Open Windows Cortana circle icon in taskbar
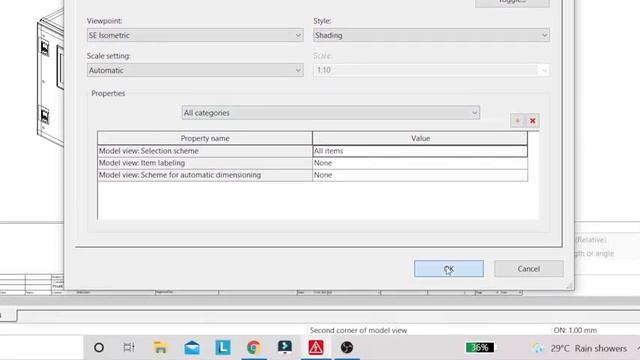Viewport: 640px width, 360px height. click(x=99, y=348)
